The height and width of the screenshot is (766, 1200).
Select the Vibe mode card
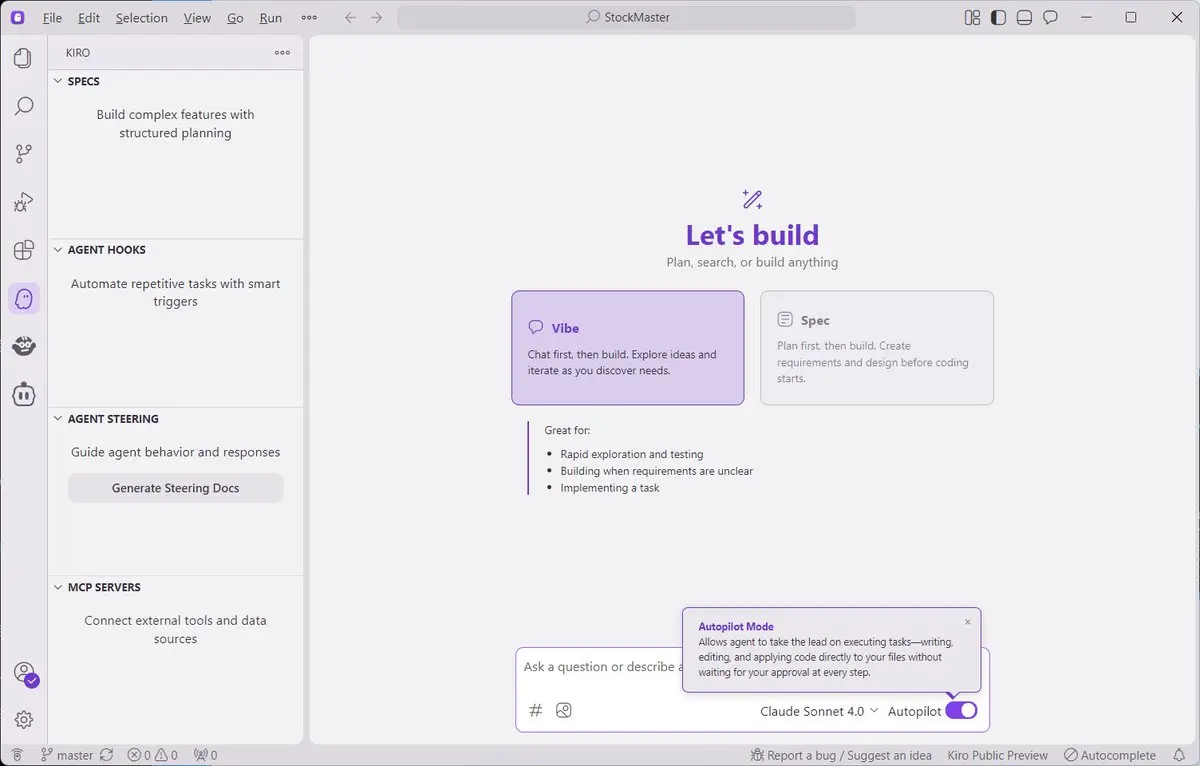click(x=627, y=348)
